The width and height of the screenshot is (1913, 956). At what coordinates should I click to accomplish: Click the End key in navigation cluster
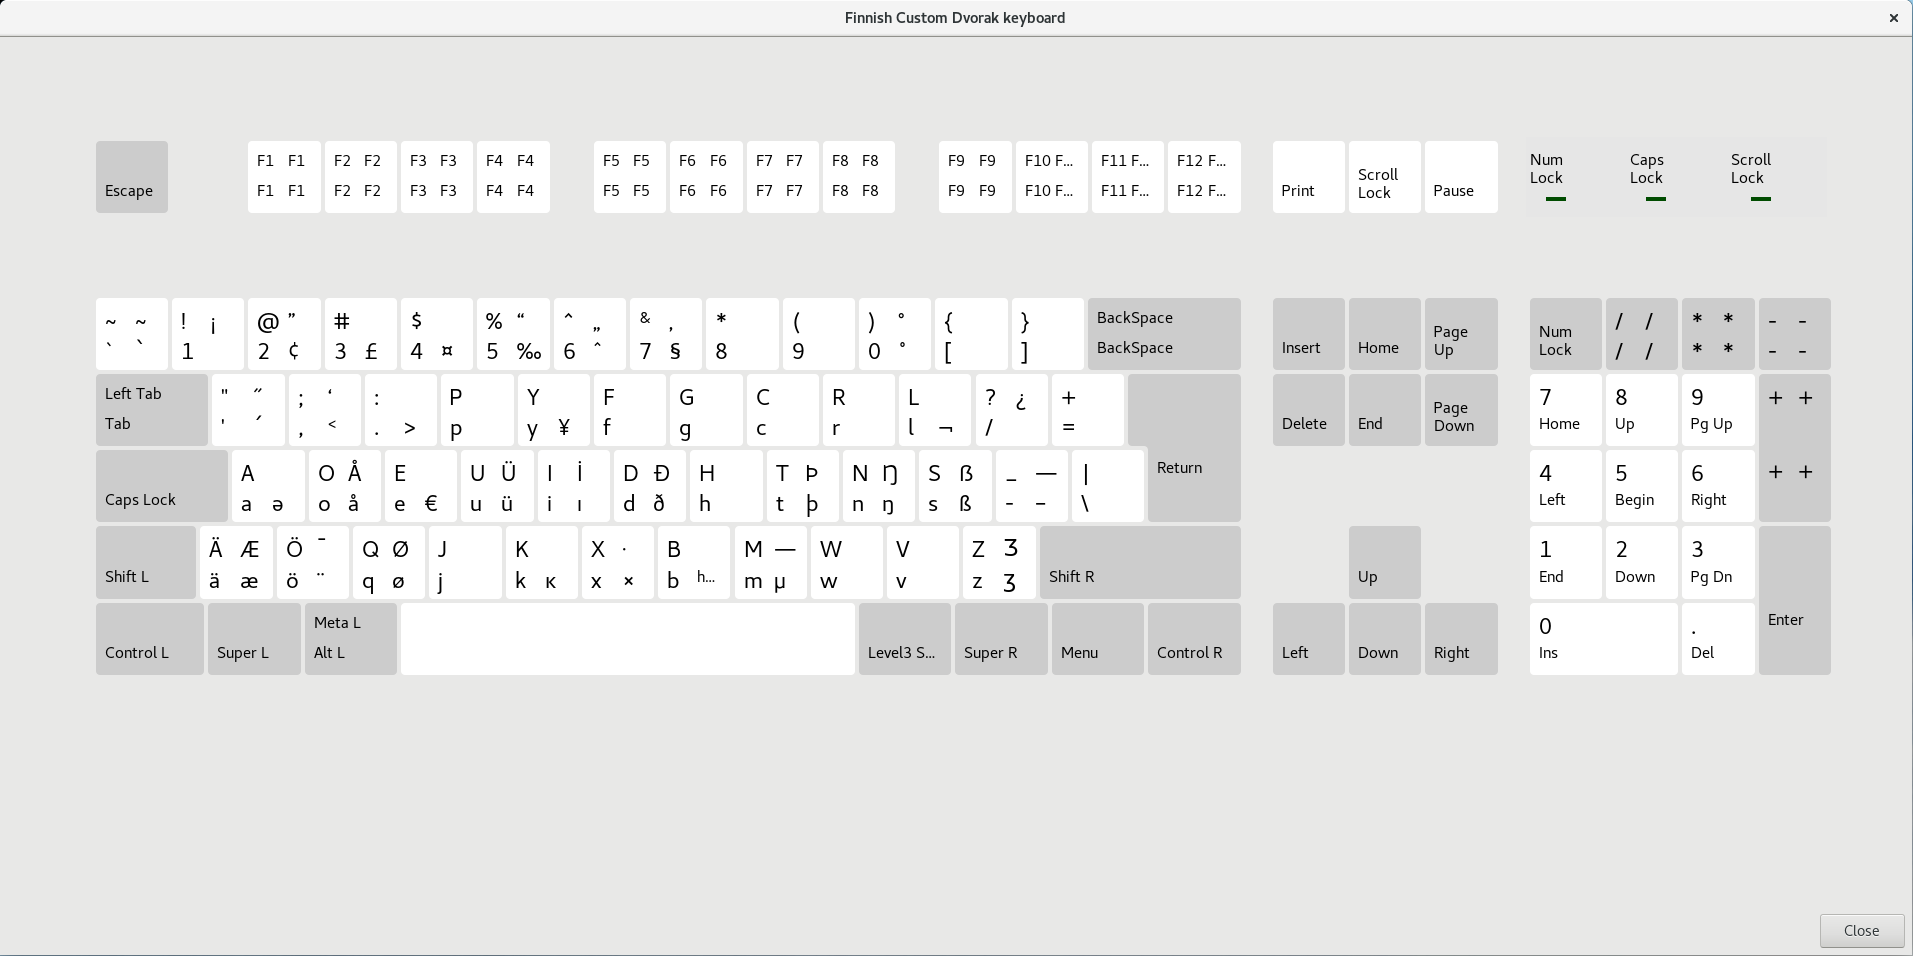(1385, 410)
